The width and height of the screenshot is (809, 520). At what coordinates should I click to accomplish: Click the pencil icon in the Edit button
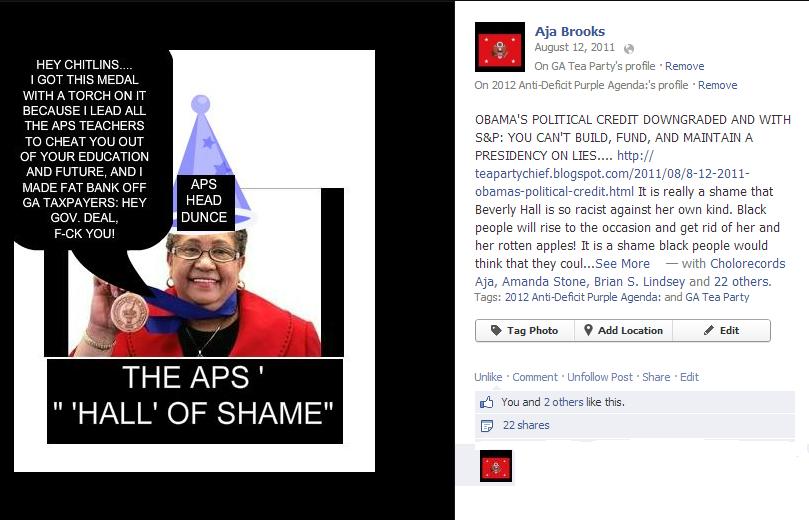coord(709,330)
